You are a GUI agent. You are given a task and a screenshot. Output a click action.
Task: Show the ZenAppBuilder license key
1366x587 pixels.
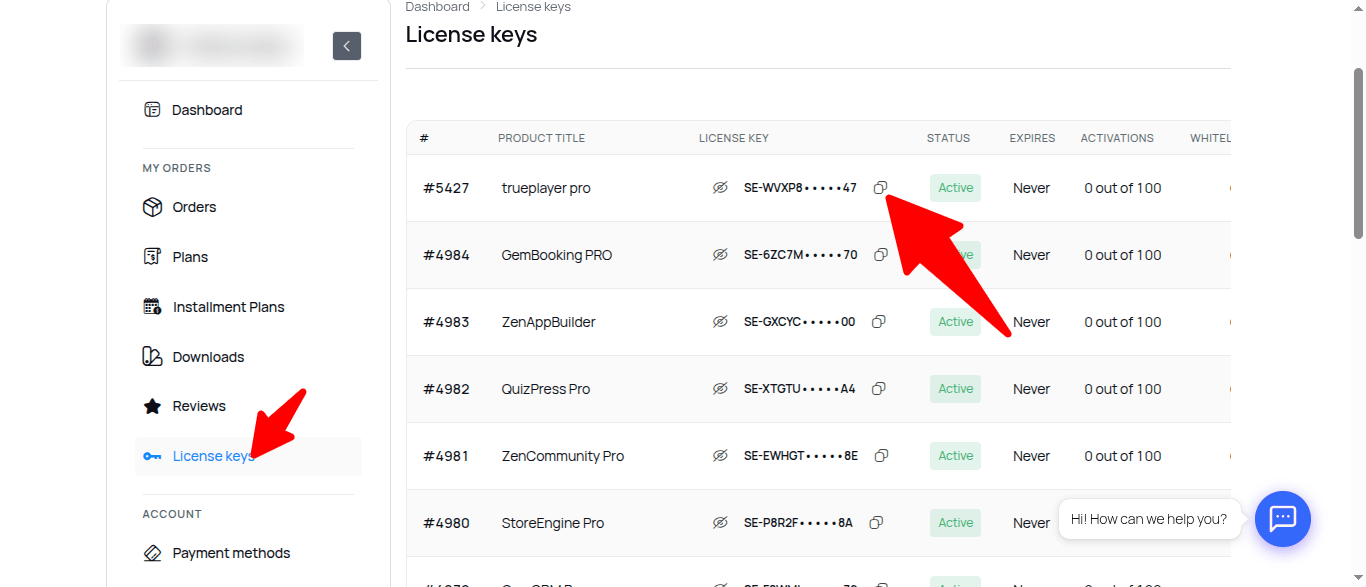tap(720, 322)
